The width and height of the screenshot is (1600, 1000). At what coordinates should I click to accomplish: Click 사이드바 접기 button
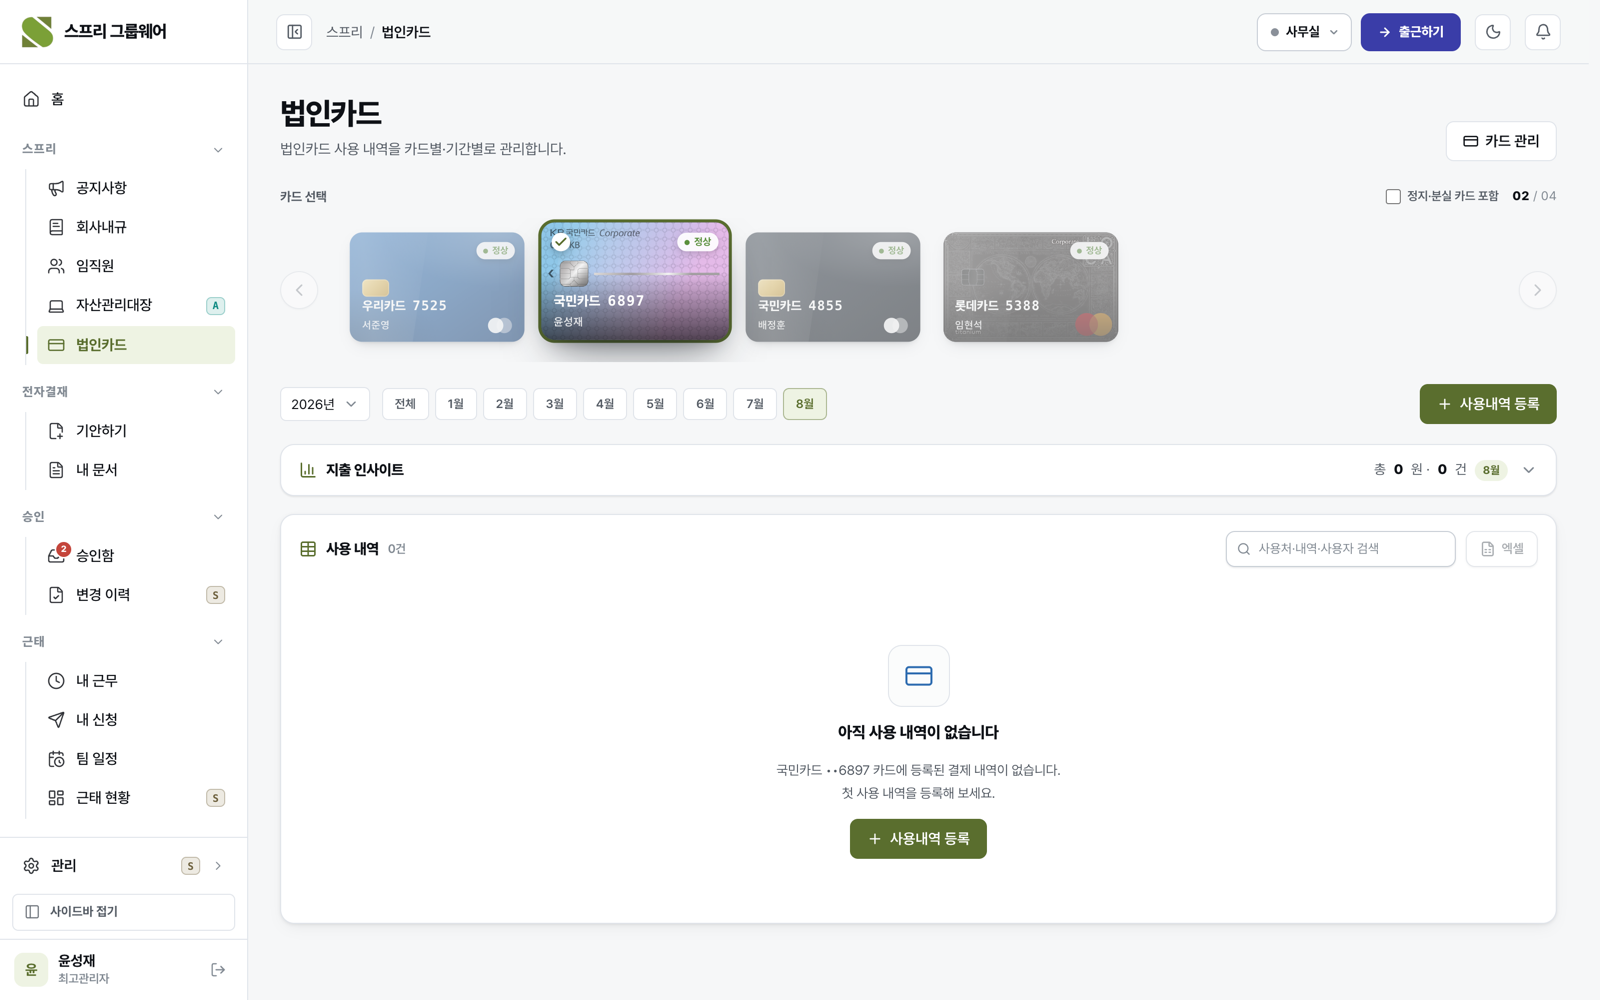point(124,912)
